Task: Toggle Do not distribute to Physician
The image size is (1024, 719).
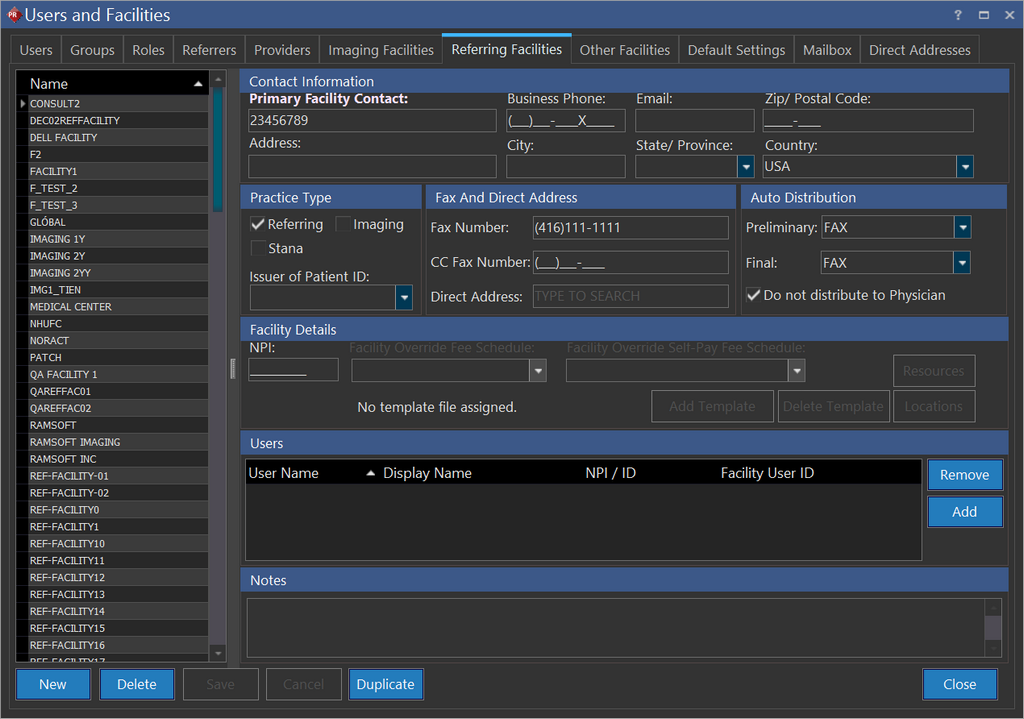Action: (754, 295)
